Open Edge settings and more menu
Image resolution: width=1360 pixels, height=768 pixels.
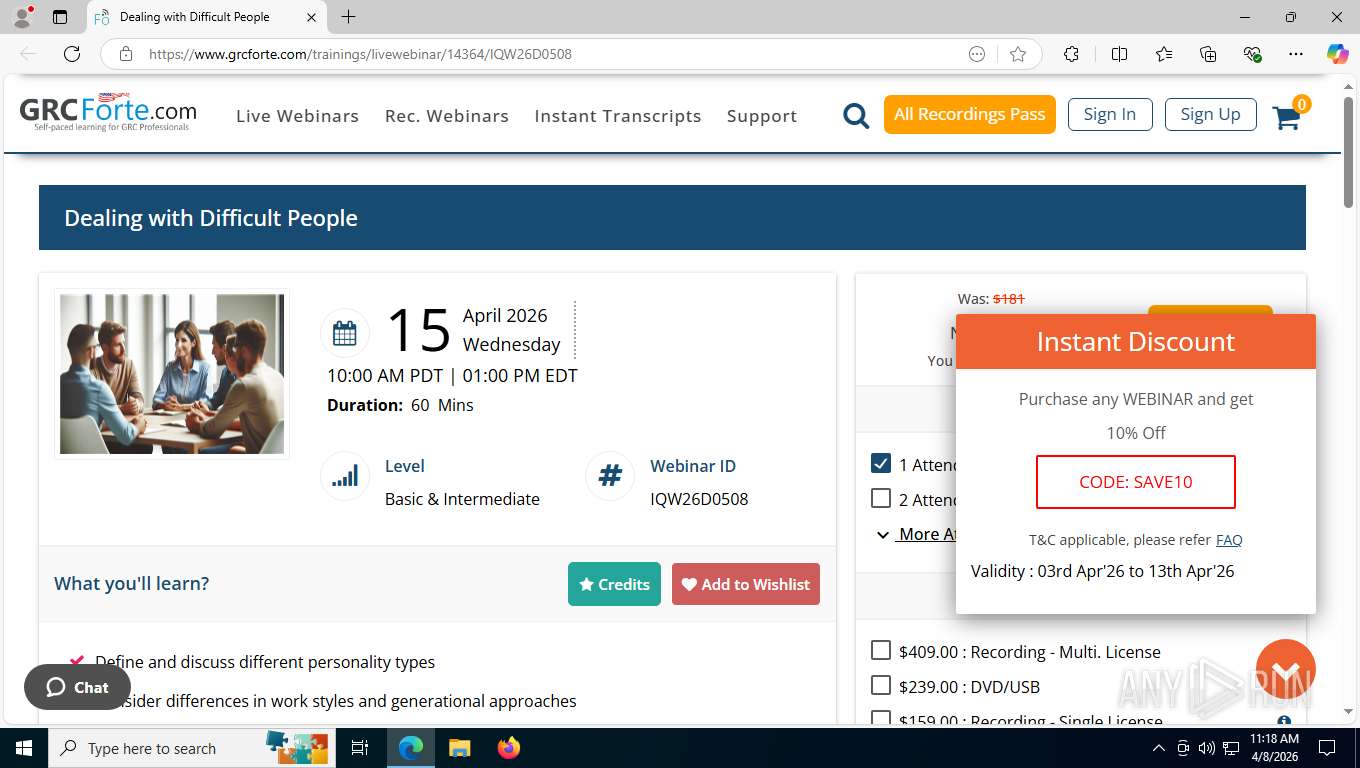[1296, 54]
